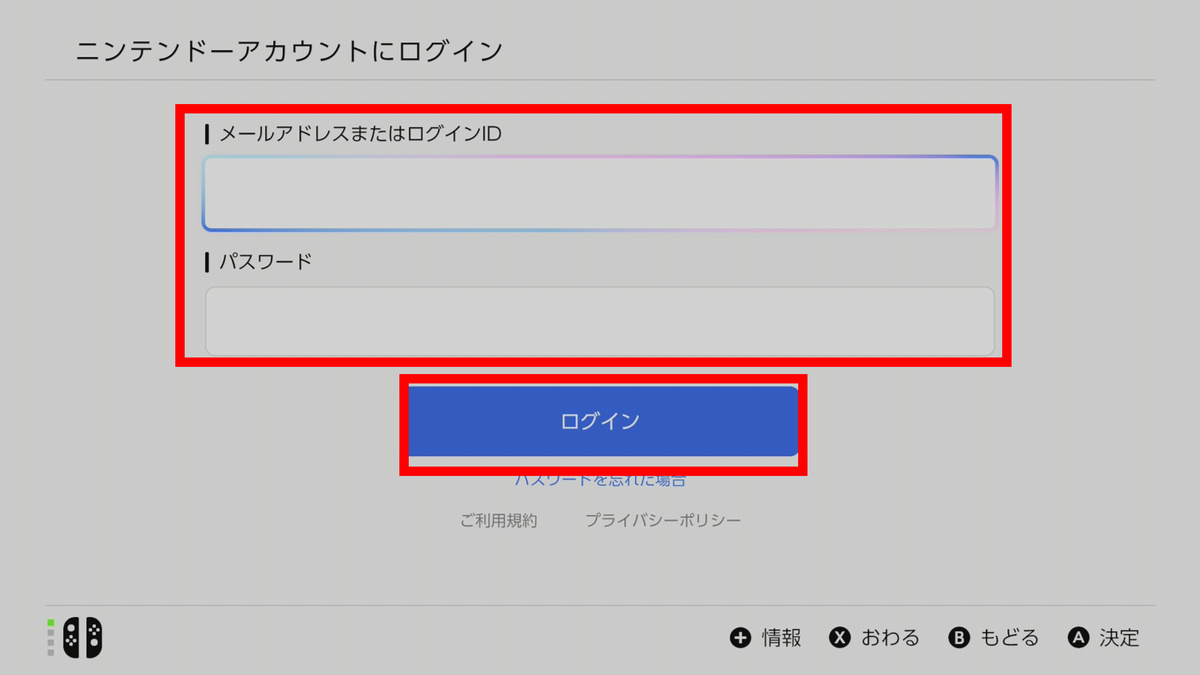Focus the パスワード input field
1200x675 pixels.
tap(600, 321)
